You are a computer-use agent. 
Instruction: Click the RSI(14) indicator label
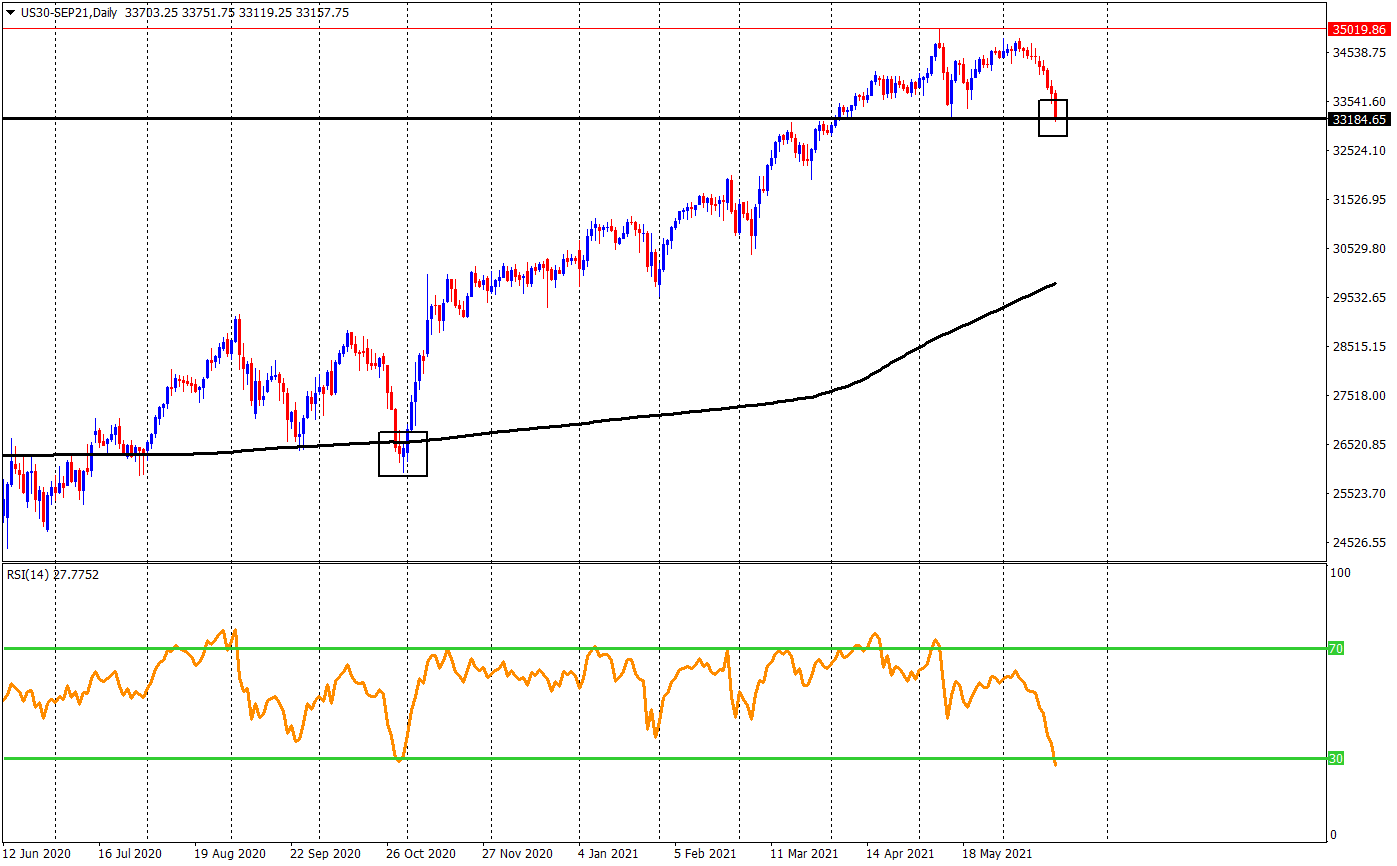click(x=27, y=574)
